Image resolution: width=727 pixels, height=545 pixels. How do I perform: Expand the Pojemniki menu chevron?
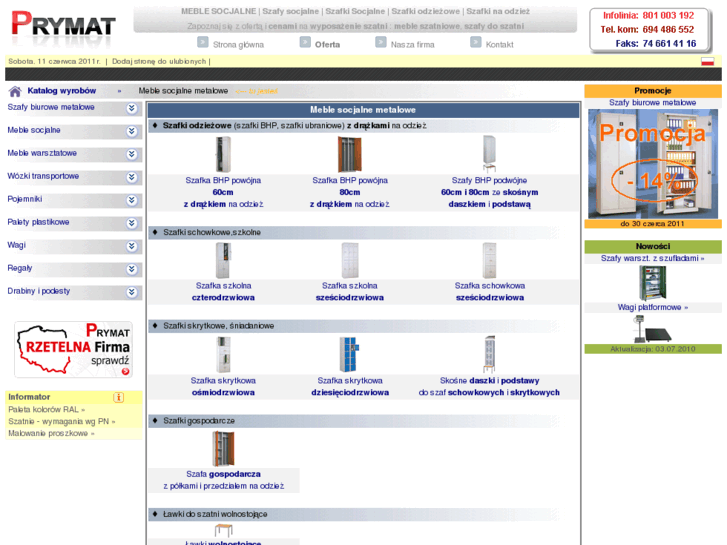point(132,200)
